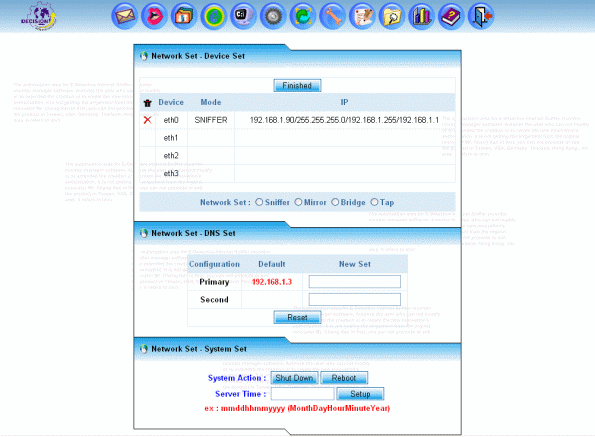Image resolution: width=595 pixels, height=437 pixels.
Task: Click the Default column header in DNS table
Action: tap(272, 264)
